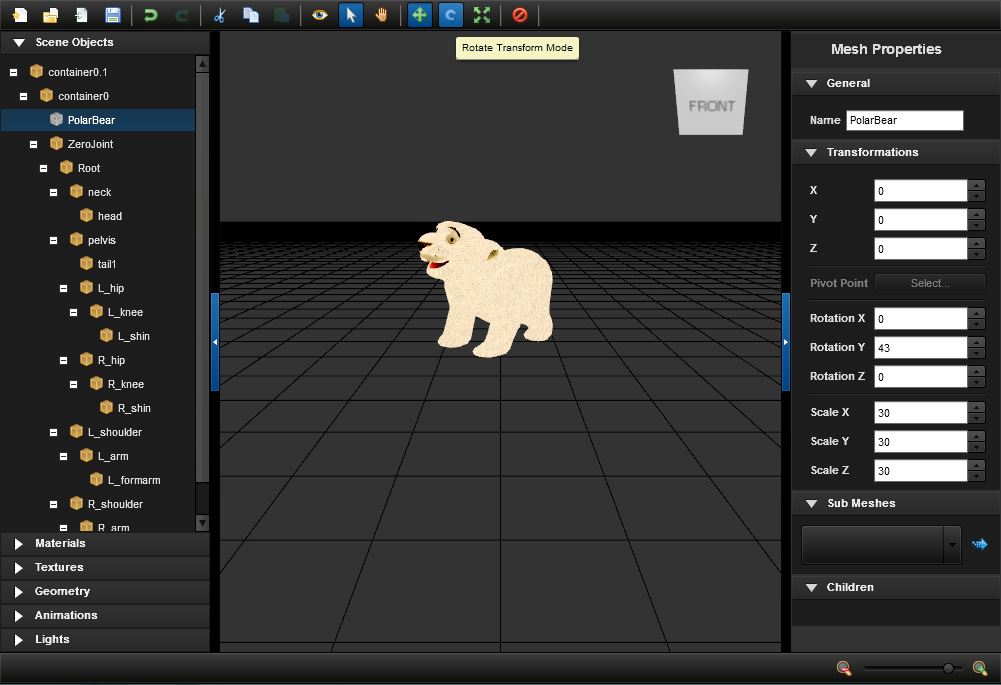Collapse the neck tree node
The width and height of the screenshot is (1001, 685).
(x=54, y=192)
